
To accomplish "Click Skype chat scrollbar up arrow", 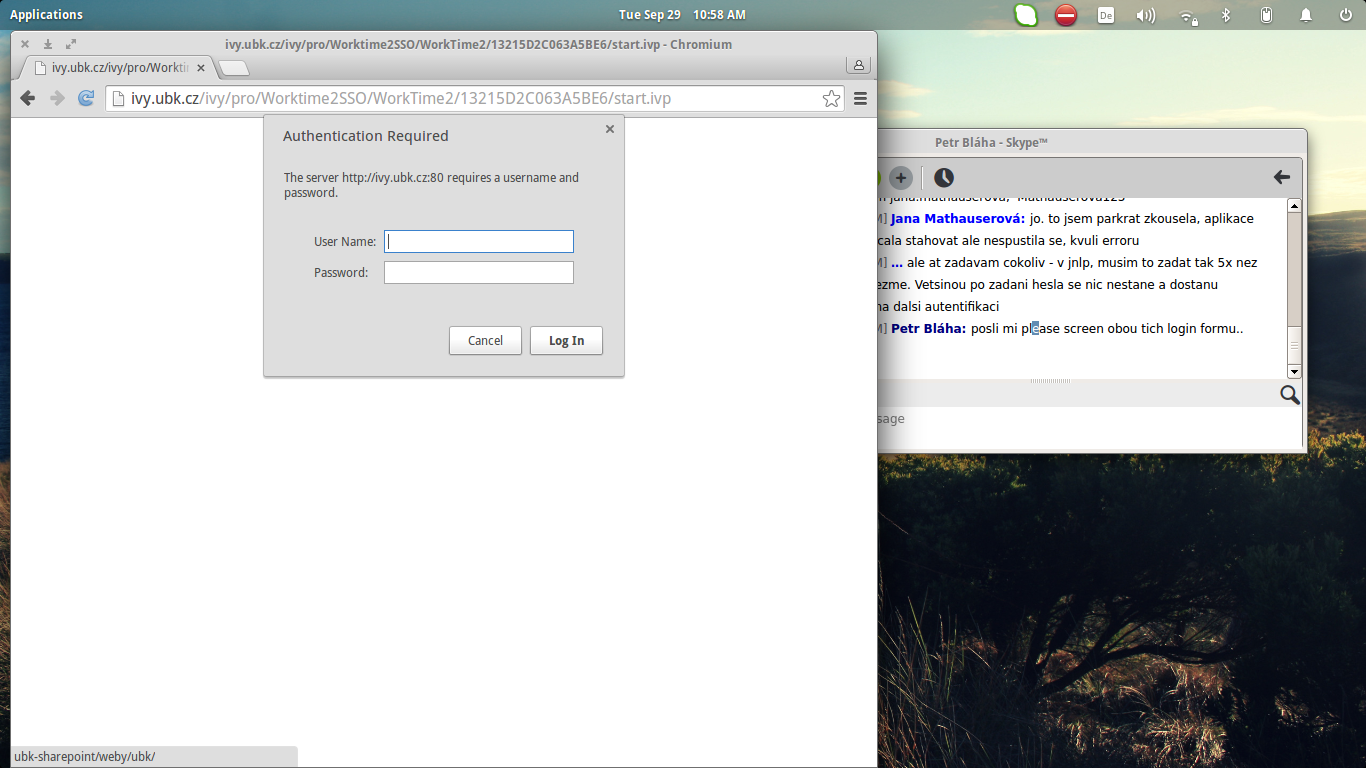I will pyautogui.click(x=1294, y=205).
